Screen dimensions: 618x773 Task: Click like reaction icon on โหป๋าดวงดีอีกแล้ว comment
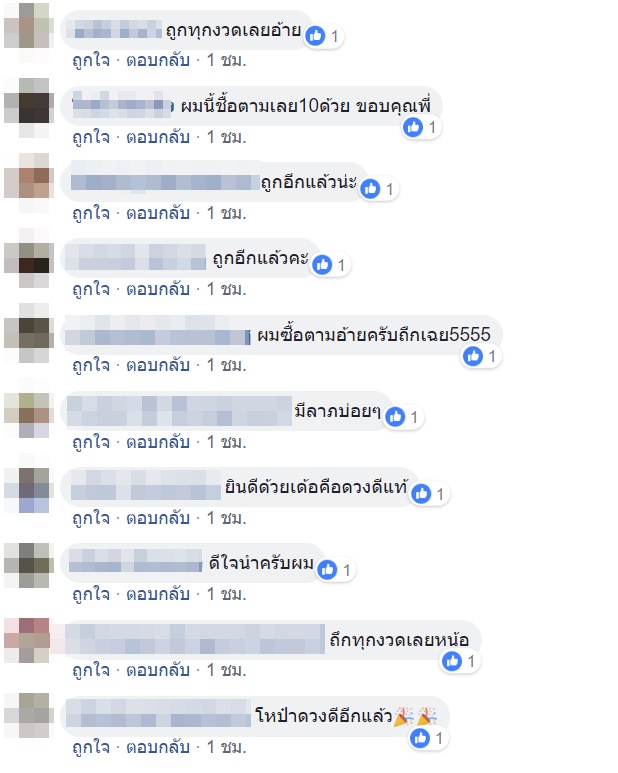(x=420, y=738)
